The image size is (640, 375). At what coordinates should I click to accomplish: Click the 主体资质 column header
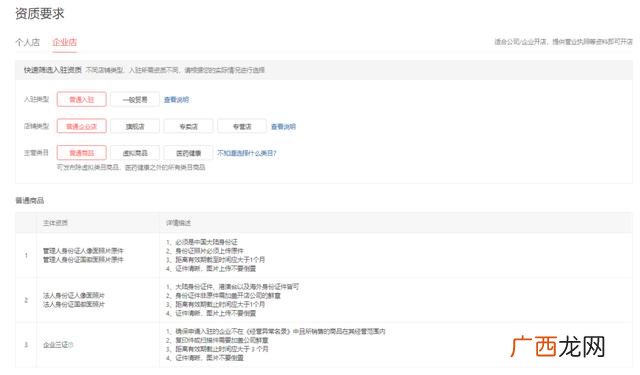pos(56,223)
